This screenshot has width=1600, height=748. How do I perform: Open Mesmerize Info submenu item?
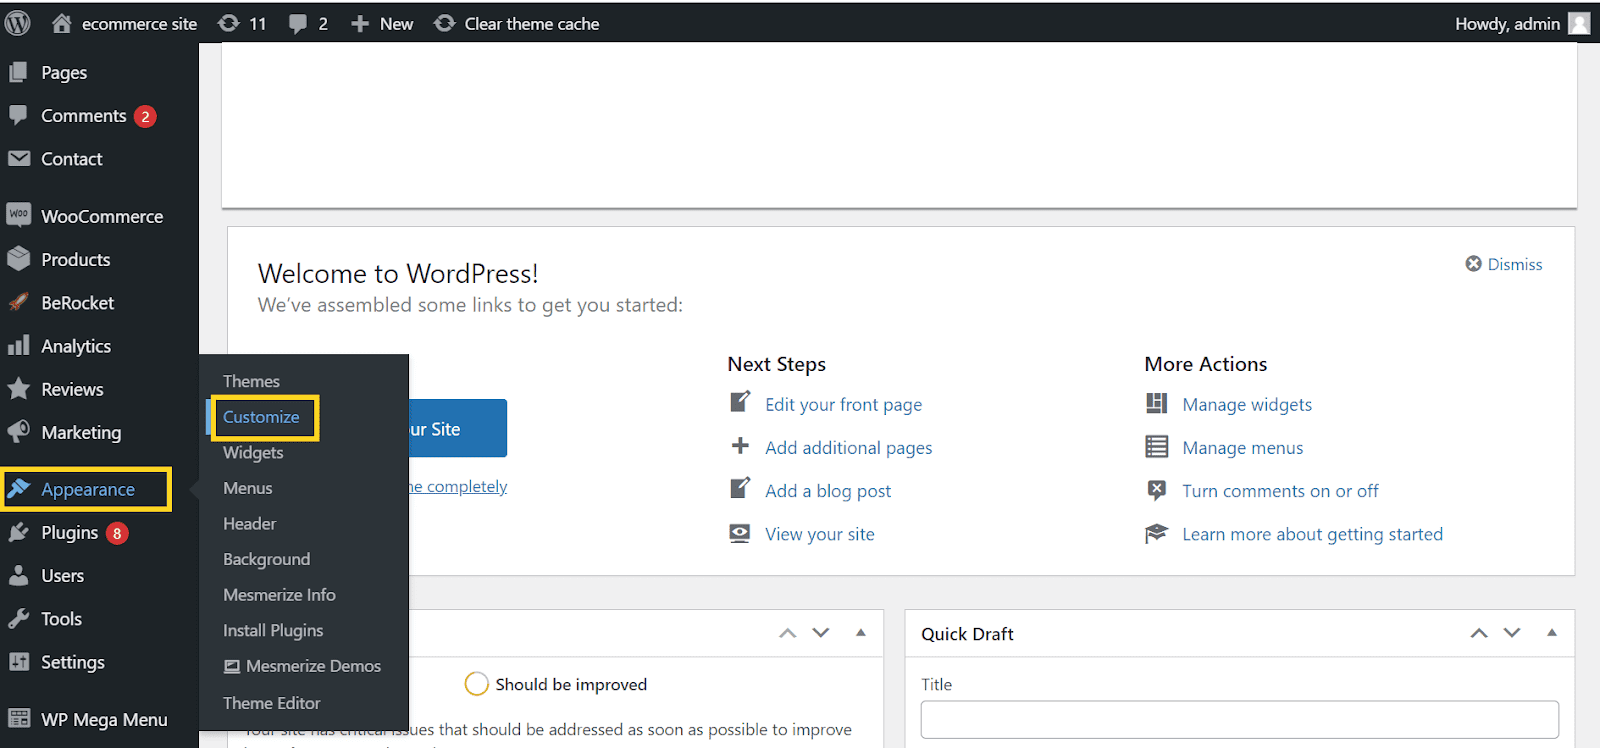(x=279, y=595)
